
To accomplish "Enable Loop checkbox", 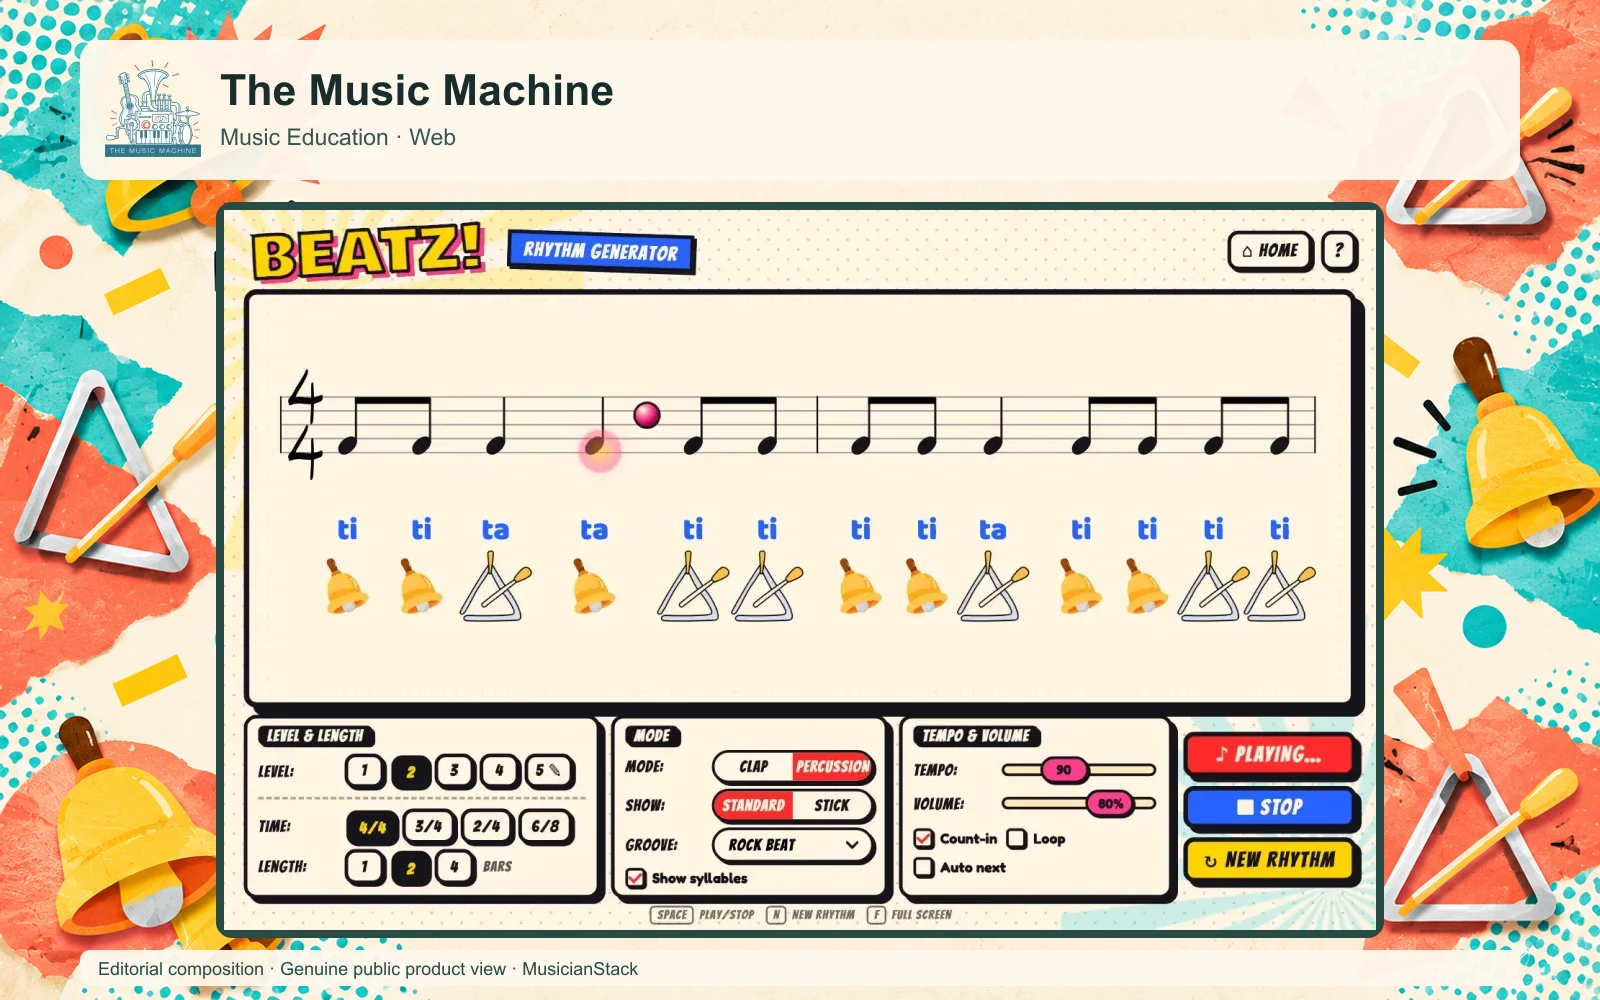I will point(1017,839).
